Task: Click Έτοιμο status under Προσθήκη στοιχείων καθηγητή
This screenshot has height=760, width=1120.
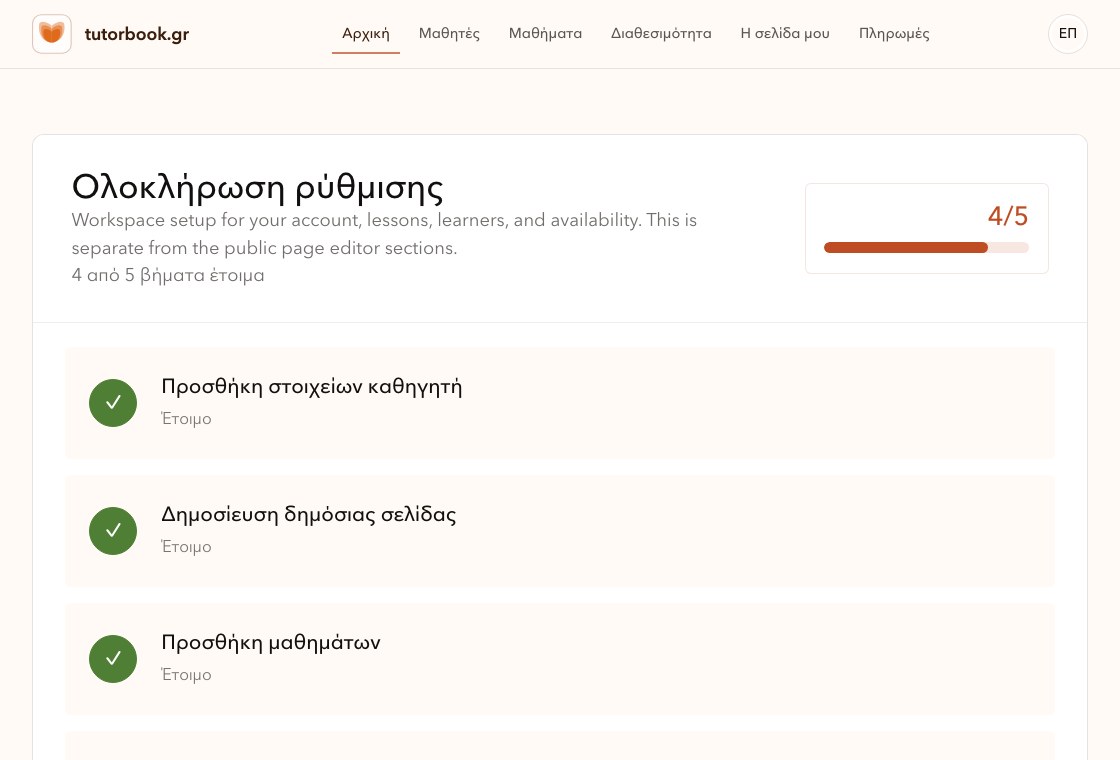Action: [x=186, y=419]
